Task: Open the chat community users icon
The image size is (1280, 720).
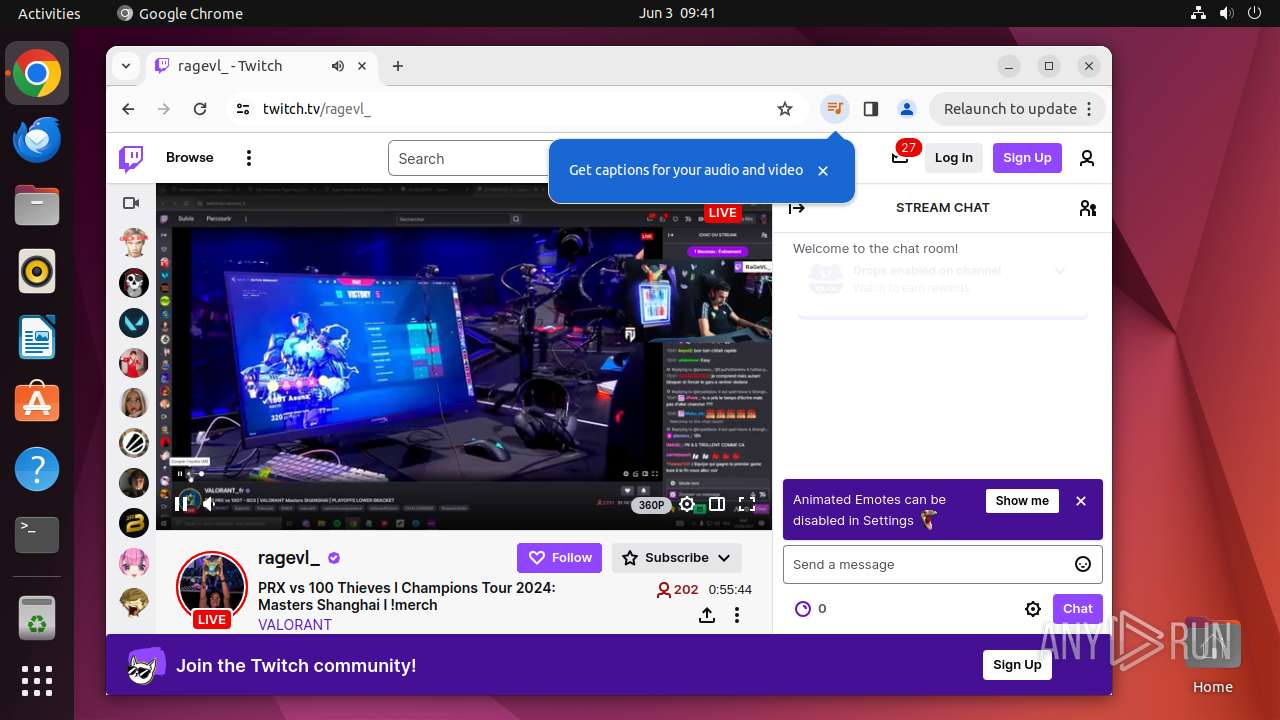Action: 1088,208
